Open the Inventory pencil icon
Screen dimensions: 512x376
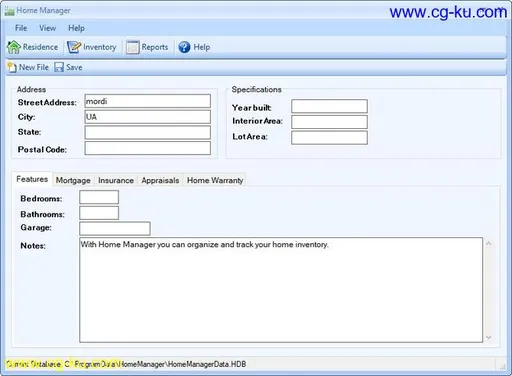pos(74,47)
